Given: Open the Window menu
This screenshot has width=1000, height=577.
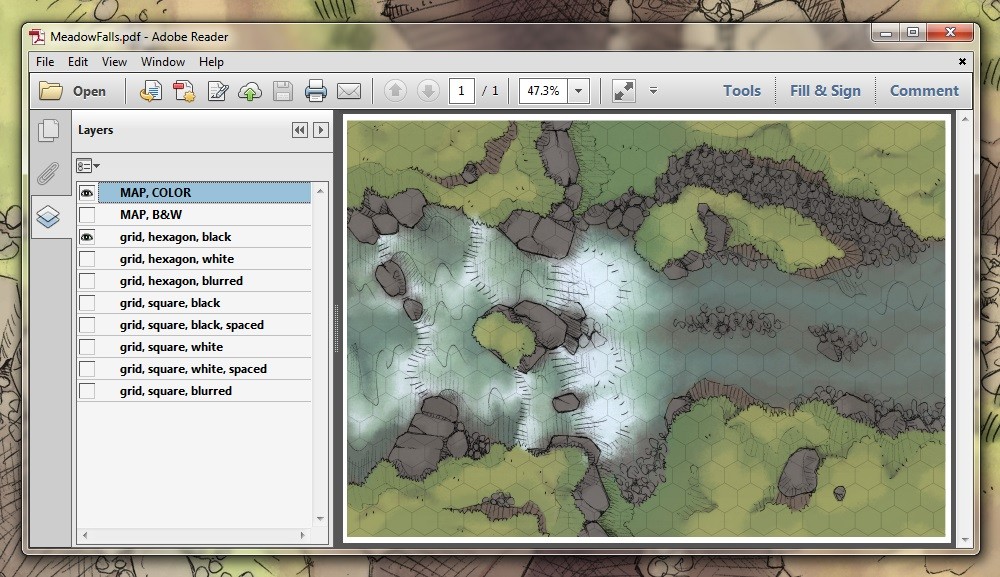Looking at the screenshot, I should (x=163, y=62).
